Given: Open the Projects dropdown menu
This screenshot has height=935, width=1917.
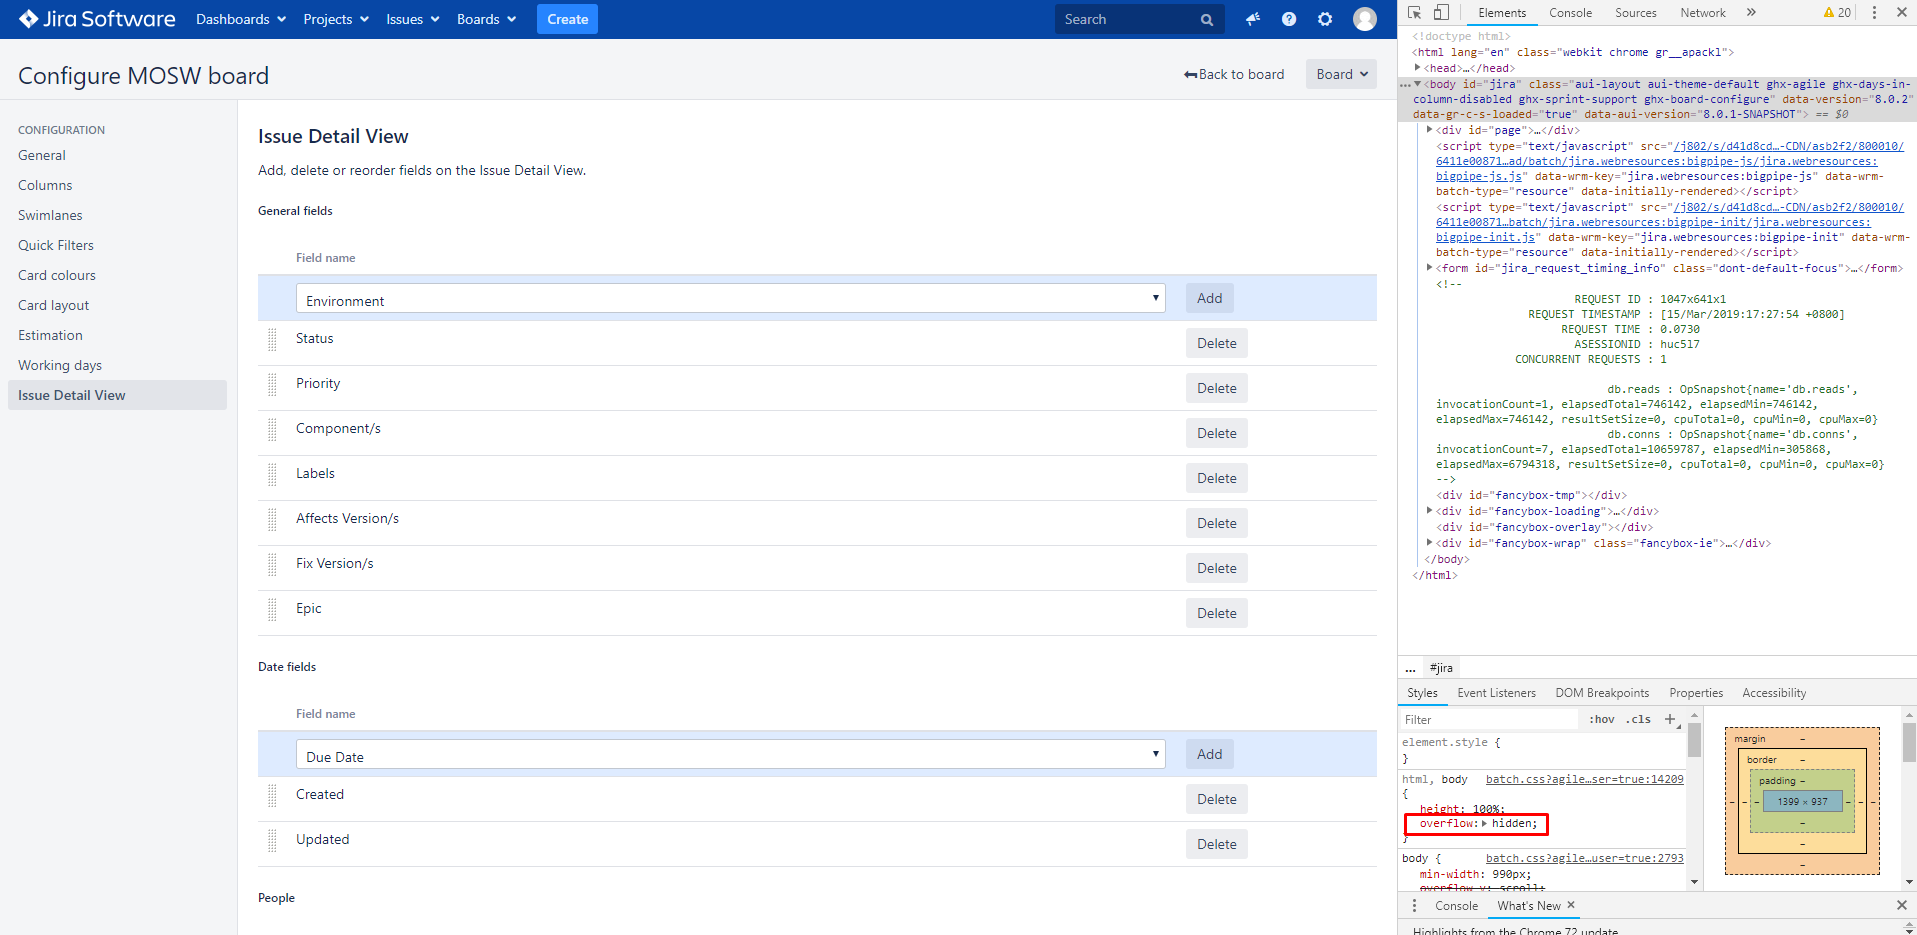Looking at the screenshot, I should click(x=336, y=19).
